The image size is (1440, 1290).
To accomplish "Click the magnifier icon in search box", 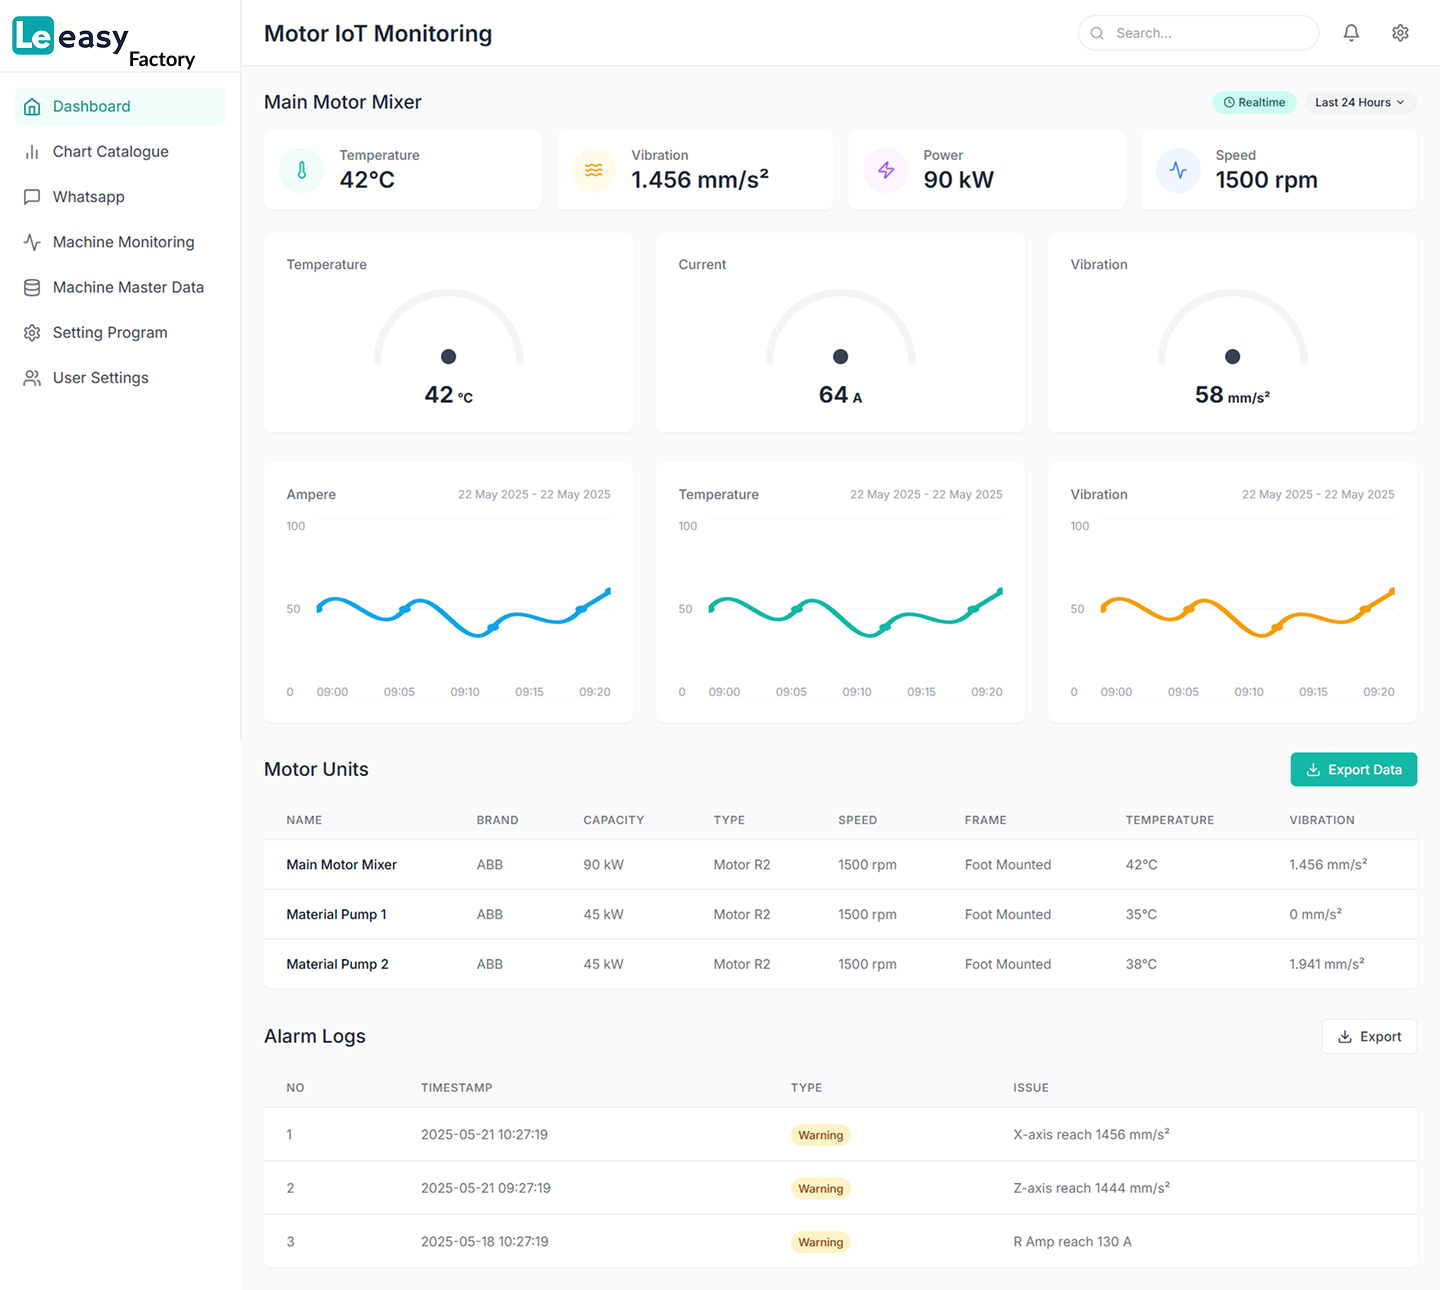I will click(1097, 33).
